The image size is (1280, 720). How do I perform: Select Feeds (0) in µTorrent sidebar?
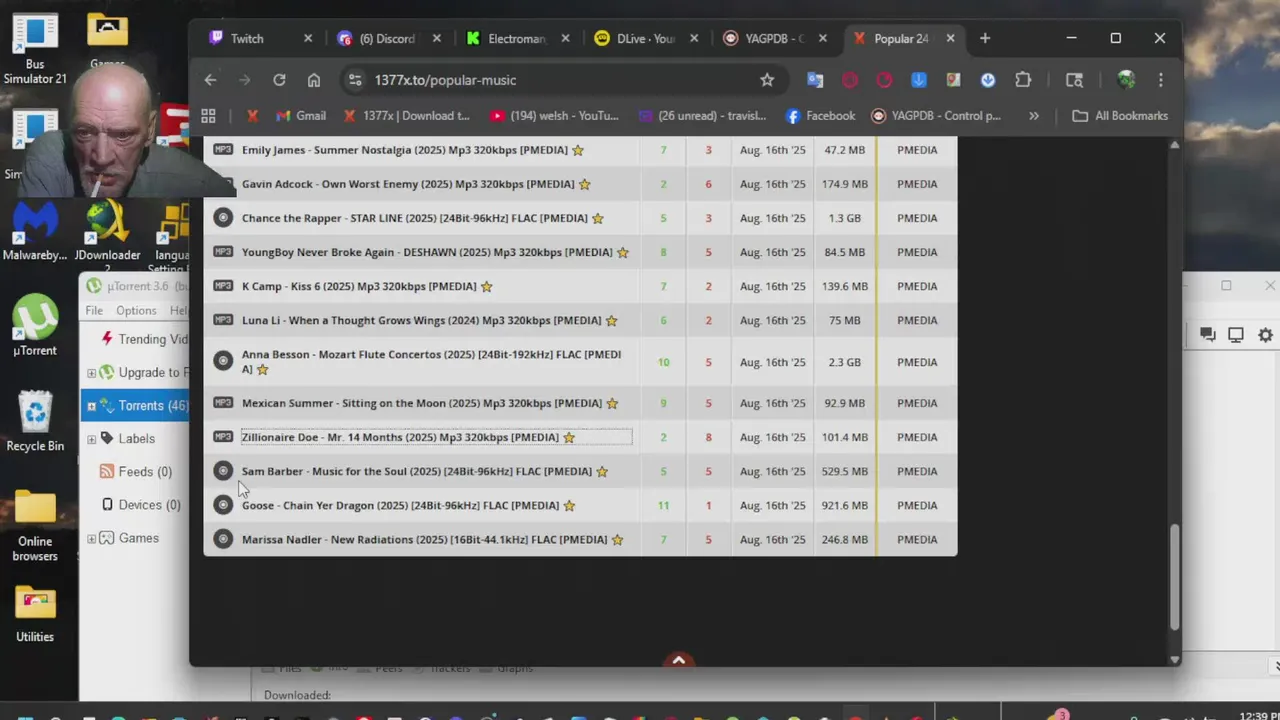[x=136, y=472]
